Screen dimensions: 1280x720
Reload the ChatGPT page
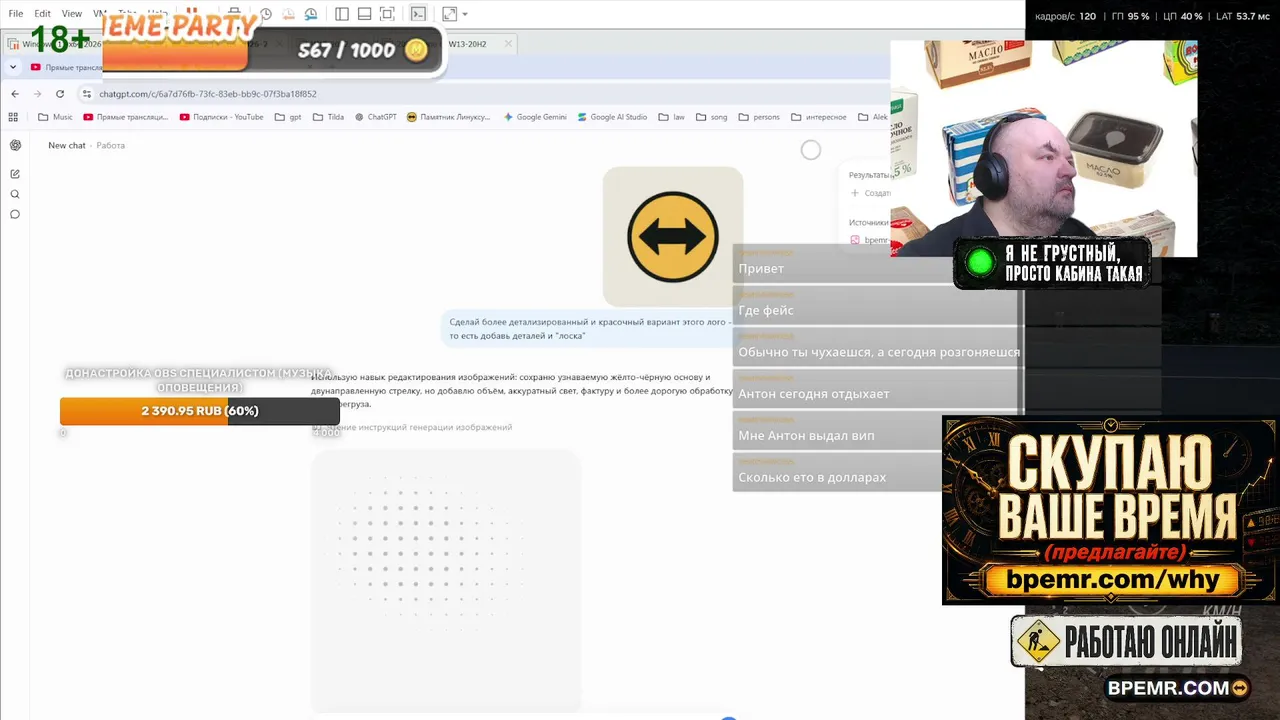(60, 94)
